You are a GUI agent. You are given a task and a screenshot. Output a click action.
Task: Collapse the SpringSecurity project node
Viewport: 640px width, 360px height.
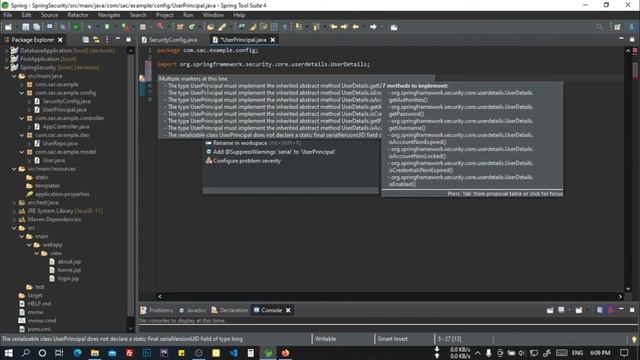[x=7, y=68]
